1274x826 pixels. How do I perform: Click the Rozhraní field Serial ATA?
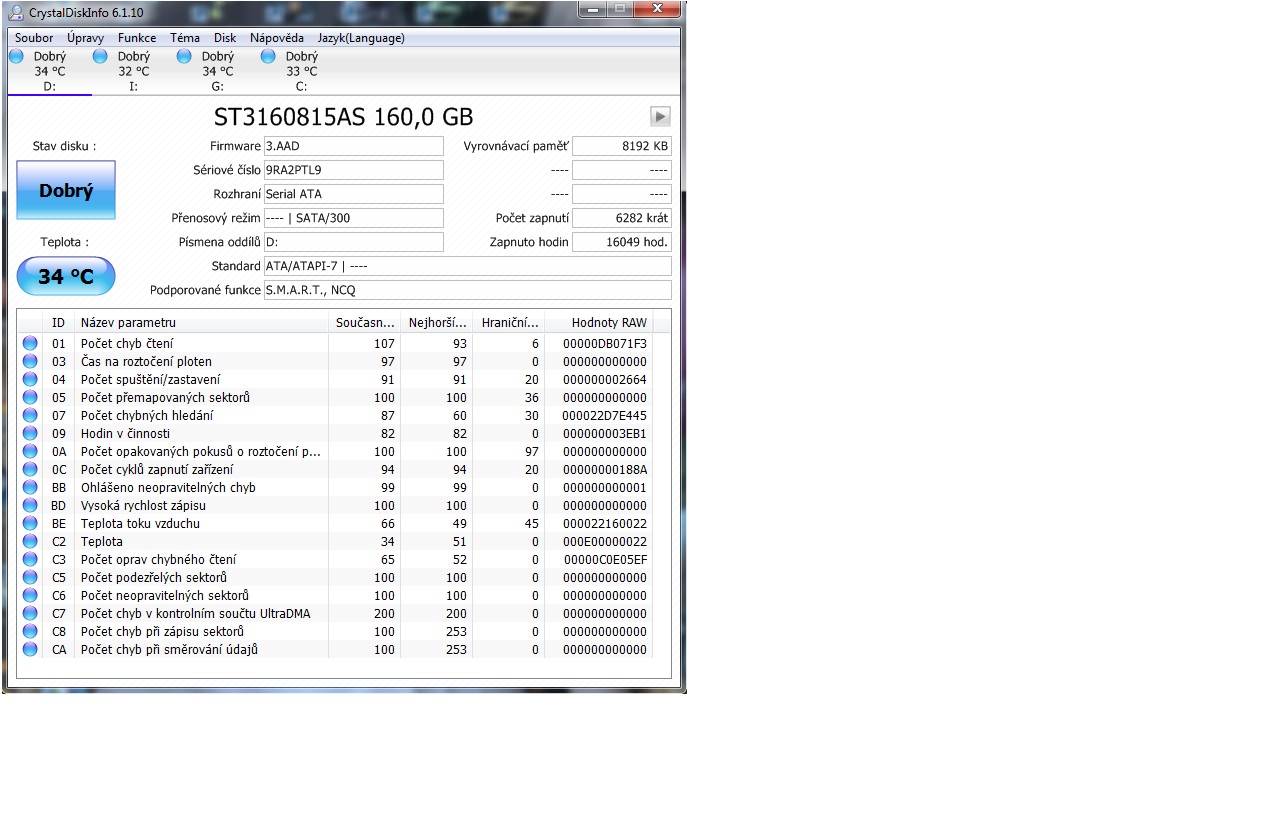[x=353, y=194]
